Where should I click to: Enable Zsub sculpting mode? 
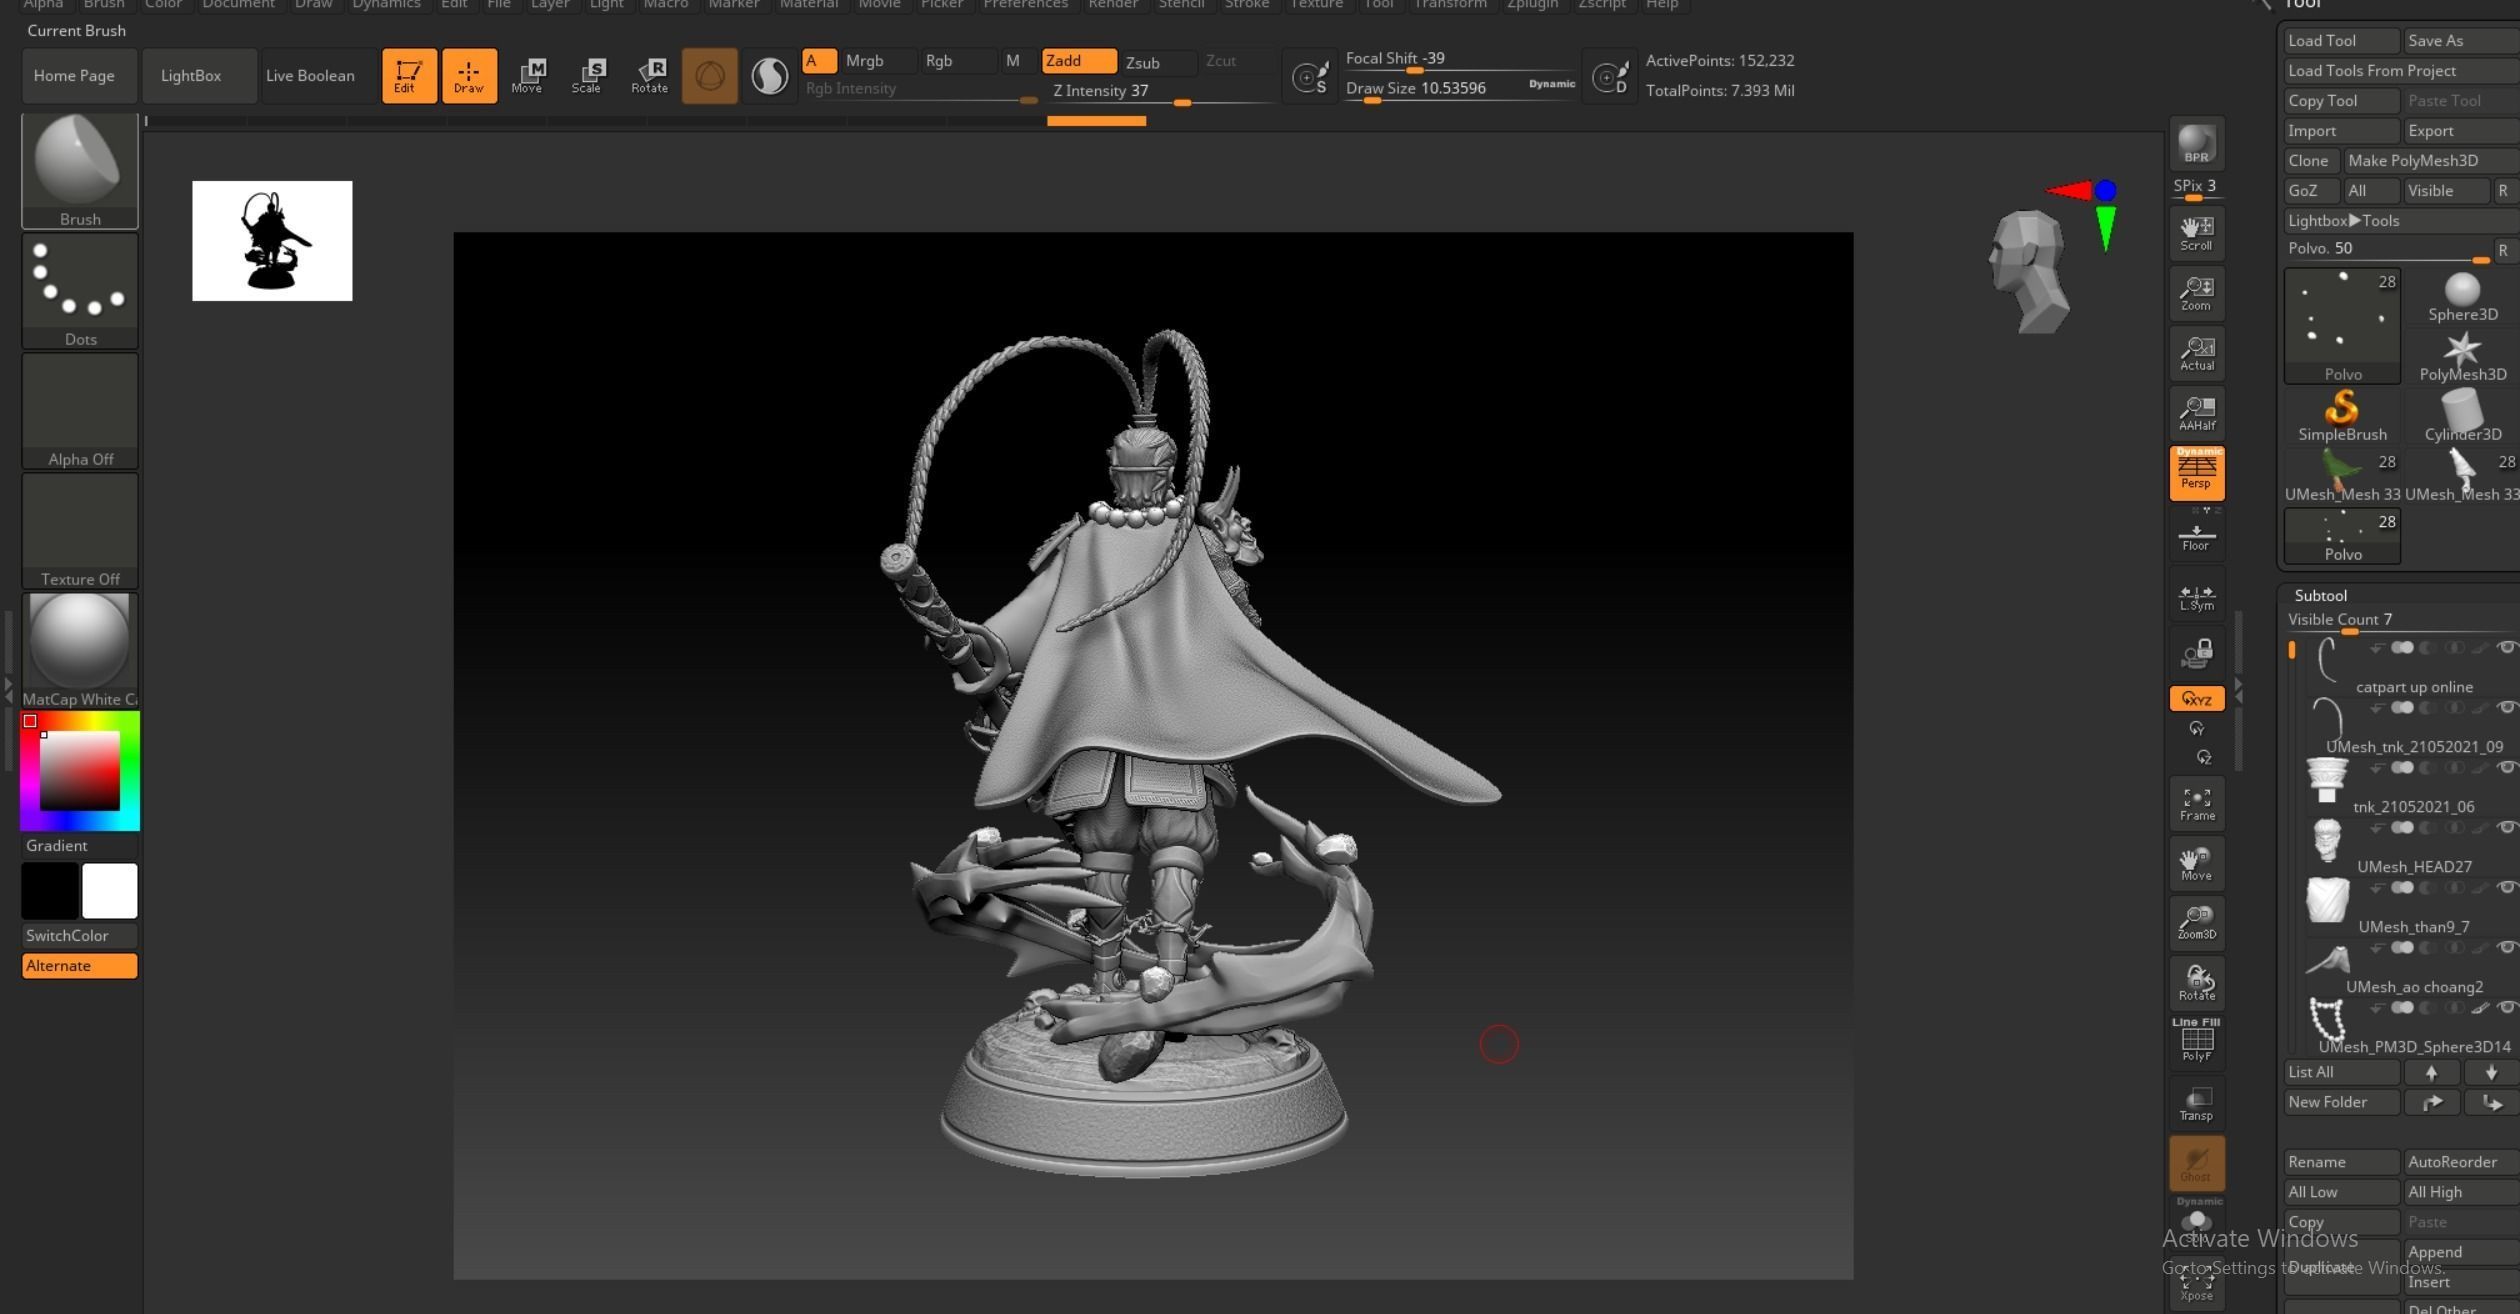[1141, 61]
